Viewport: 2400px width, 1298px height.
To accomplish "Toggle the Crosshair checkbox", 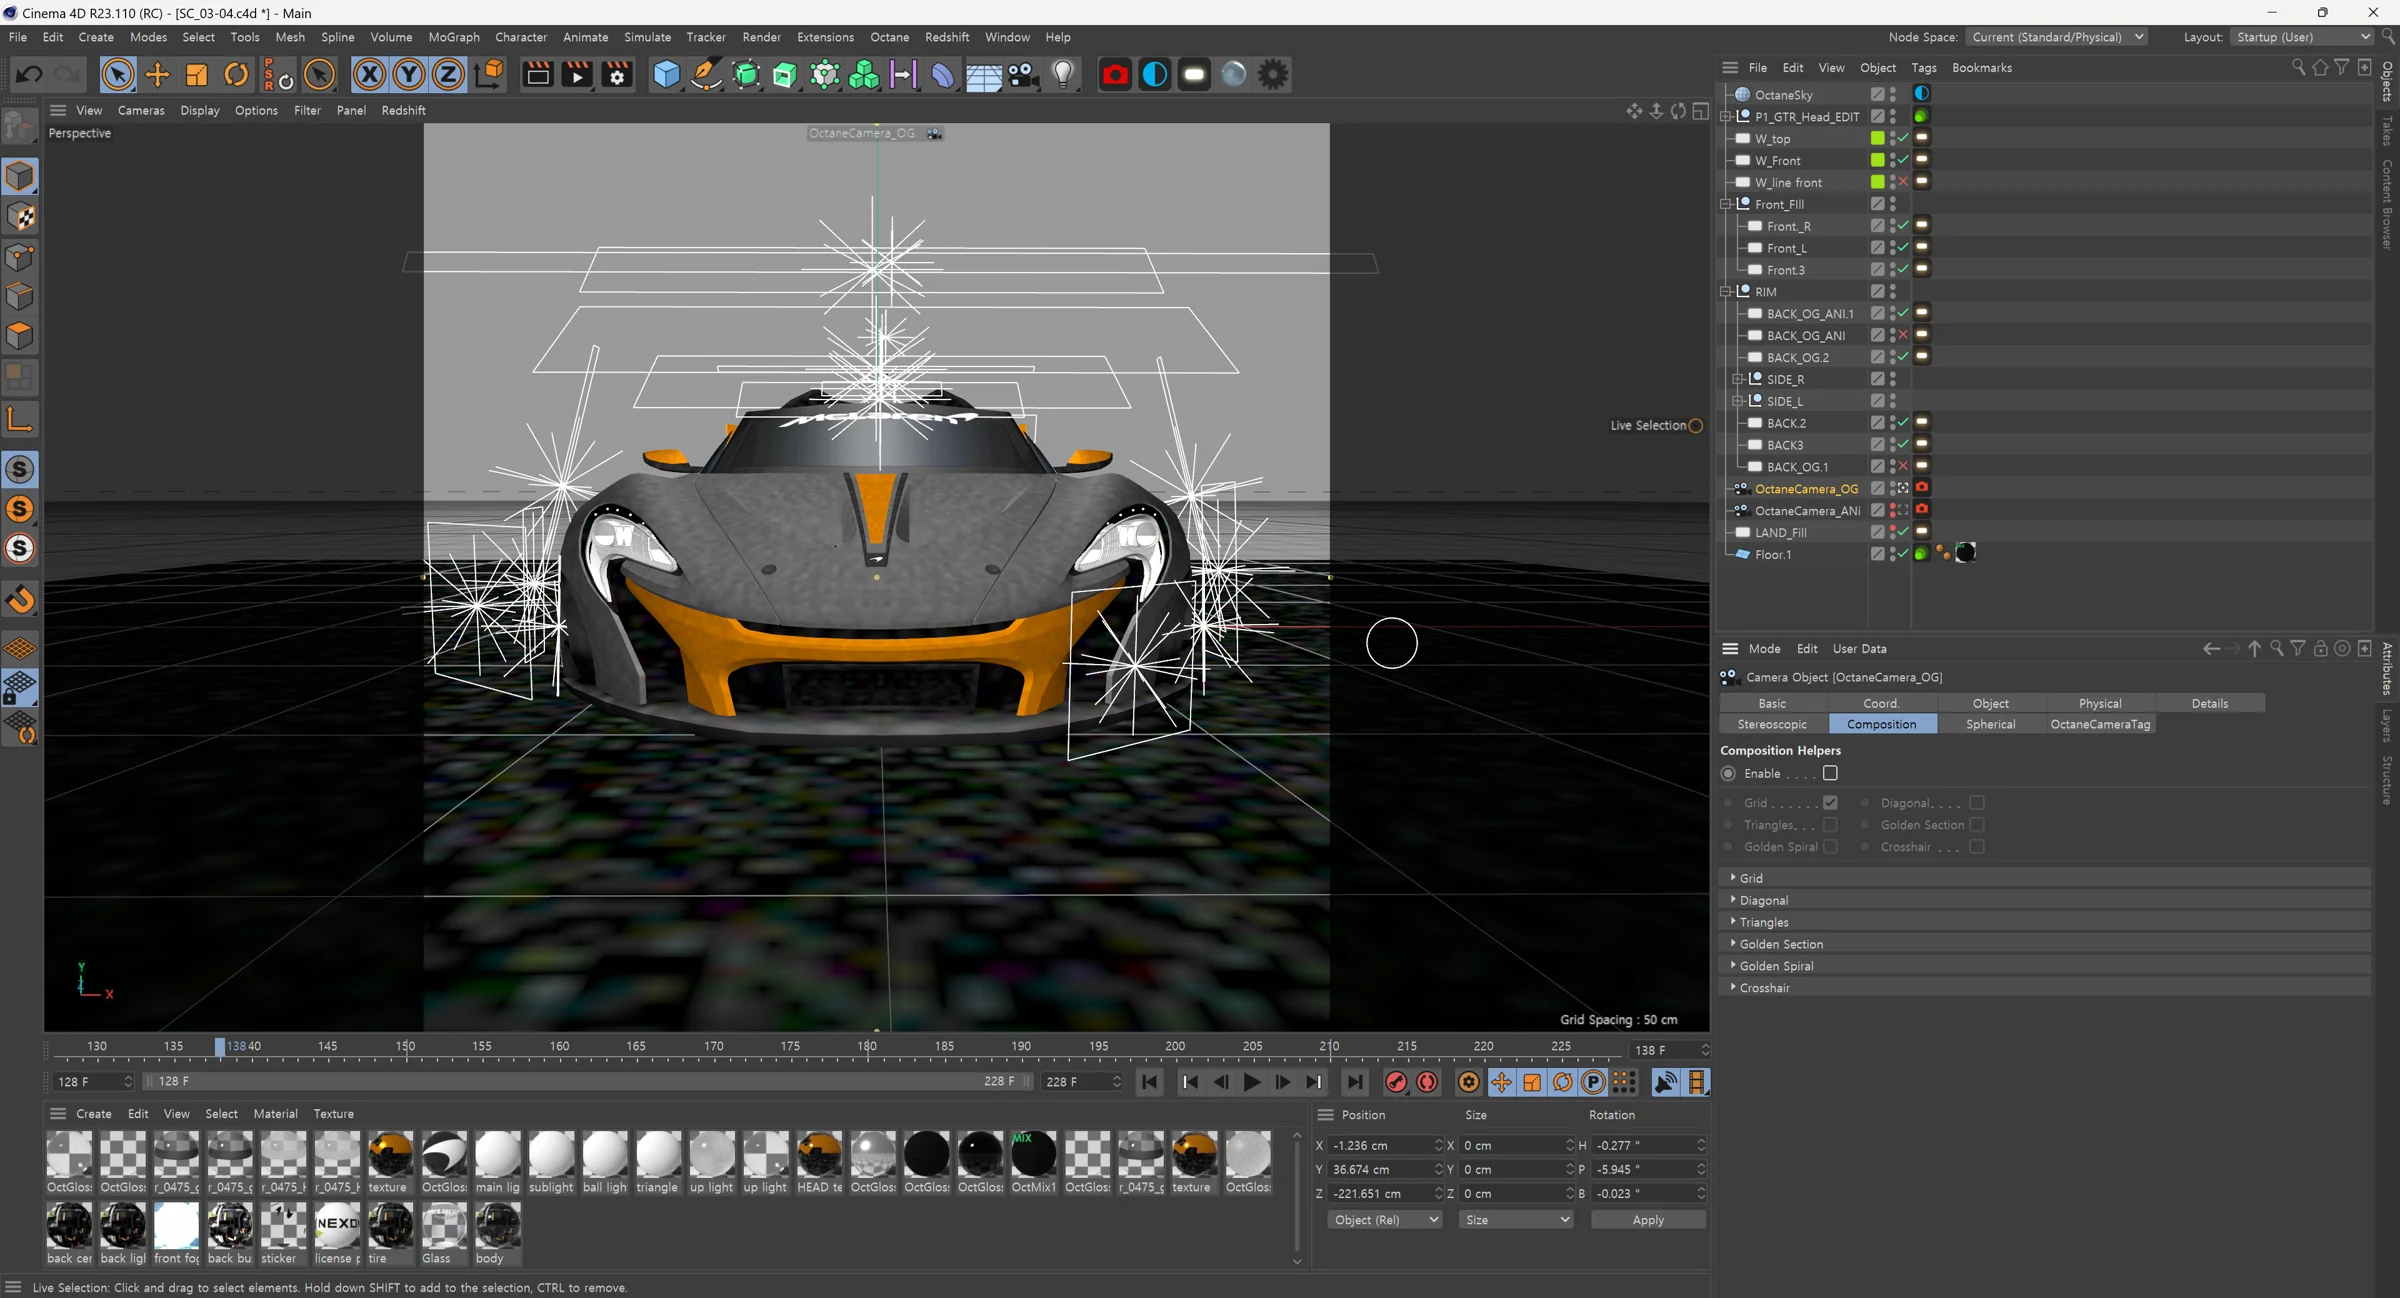I will [x=1977, y=847].
